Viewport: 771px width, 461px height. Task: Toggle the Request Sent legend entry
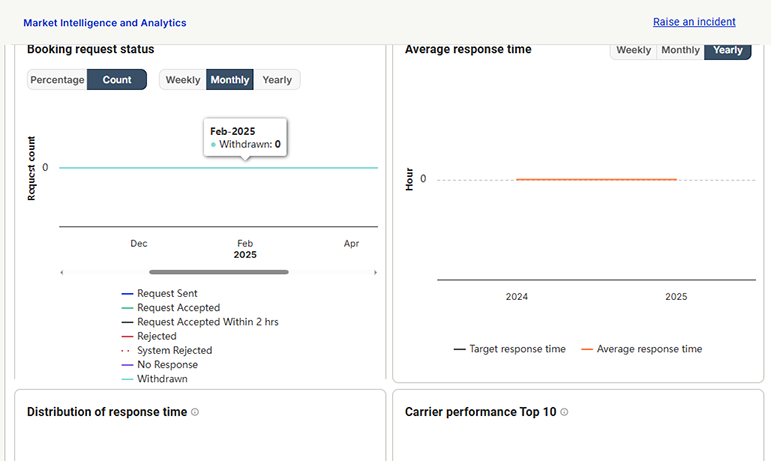tap(159, 293)
